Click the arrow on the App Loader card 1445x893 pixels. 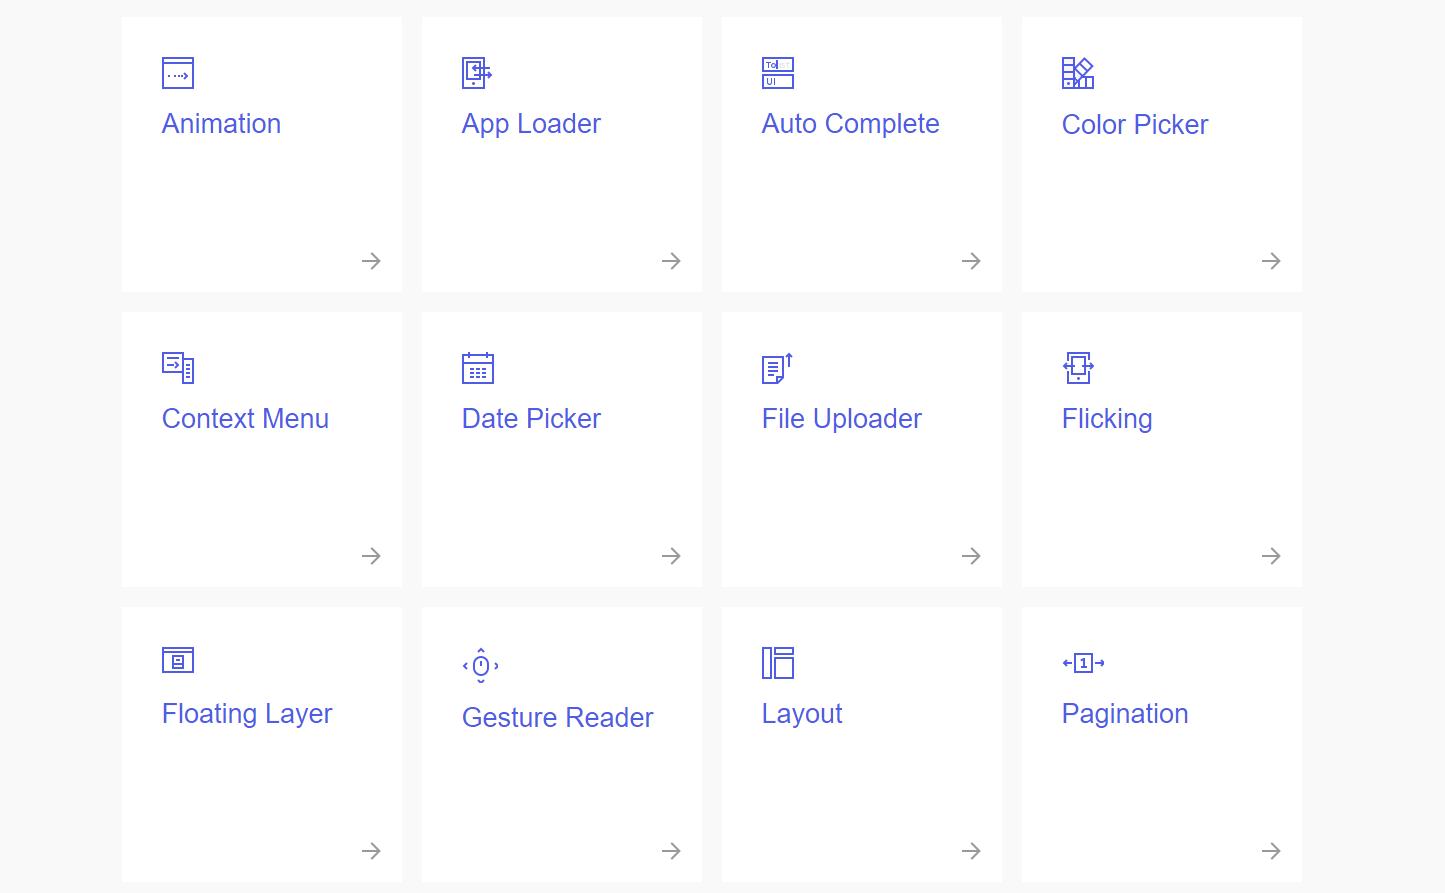coord(671,261)
